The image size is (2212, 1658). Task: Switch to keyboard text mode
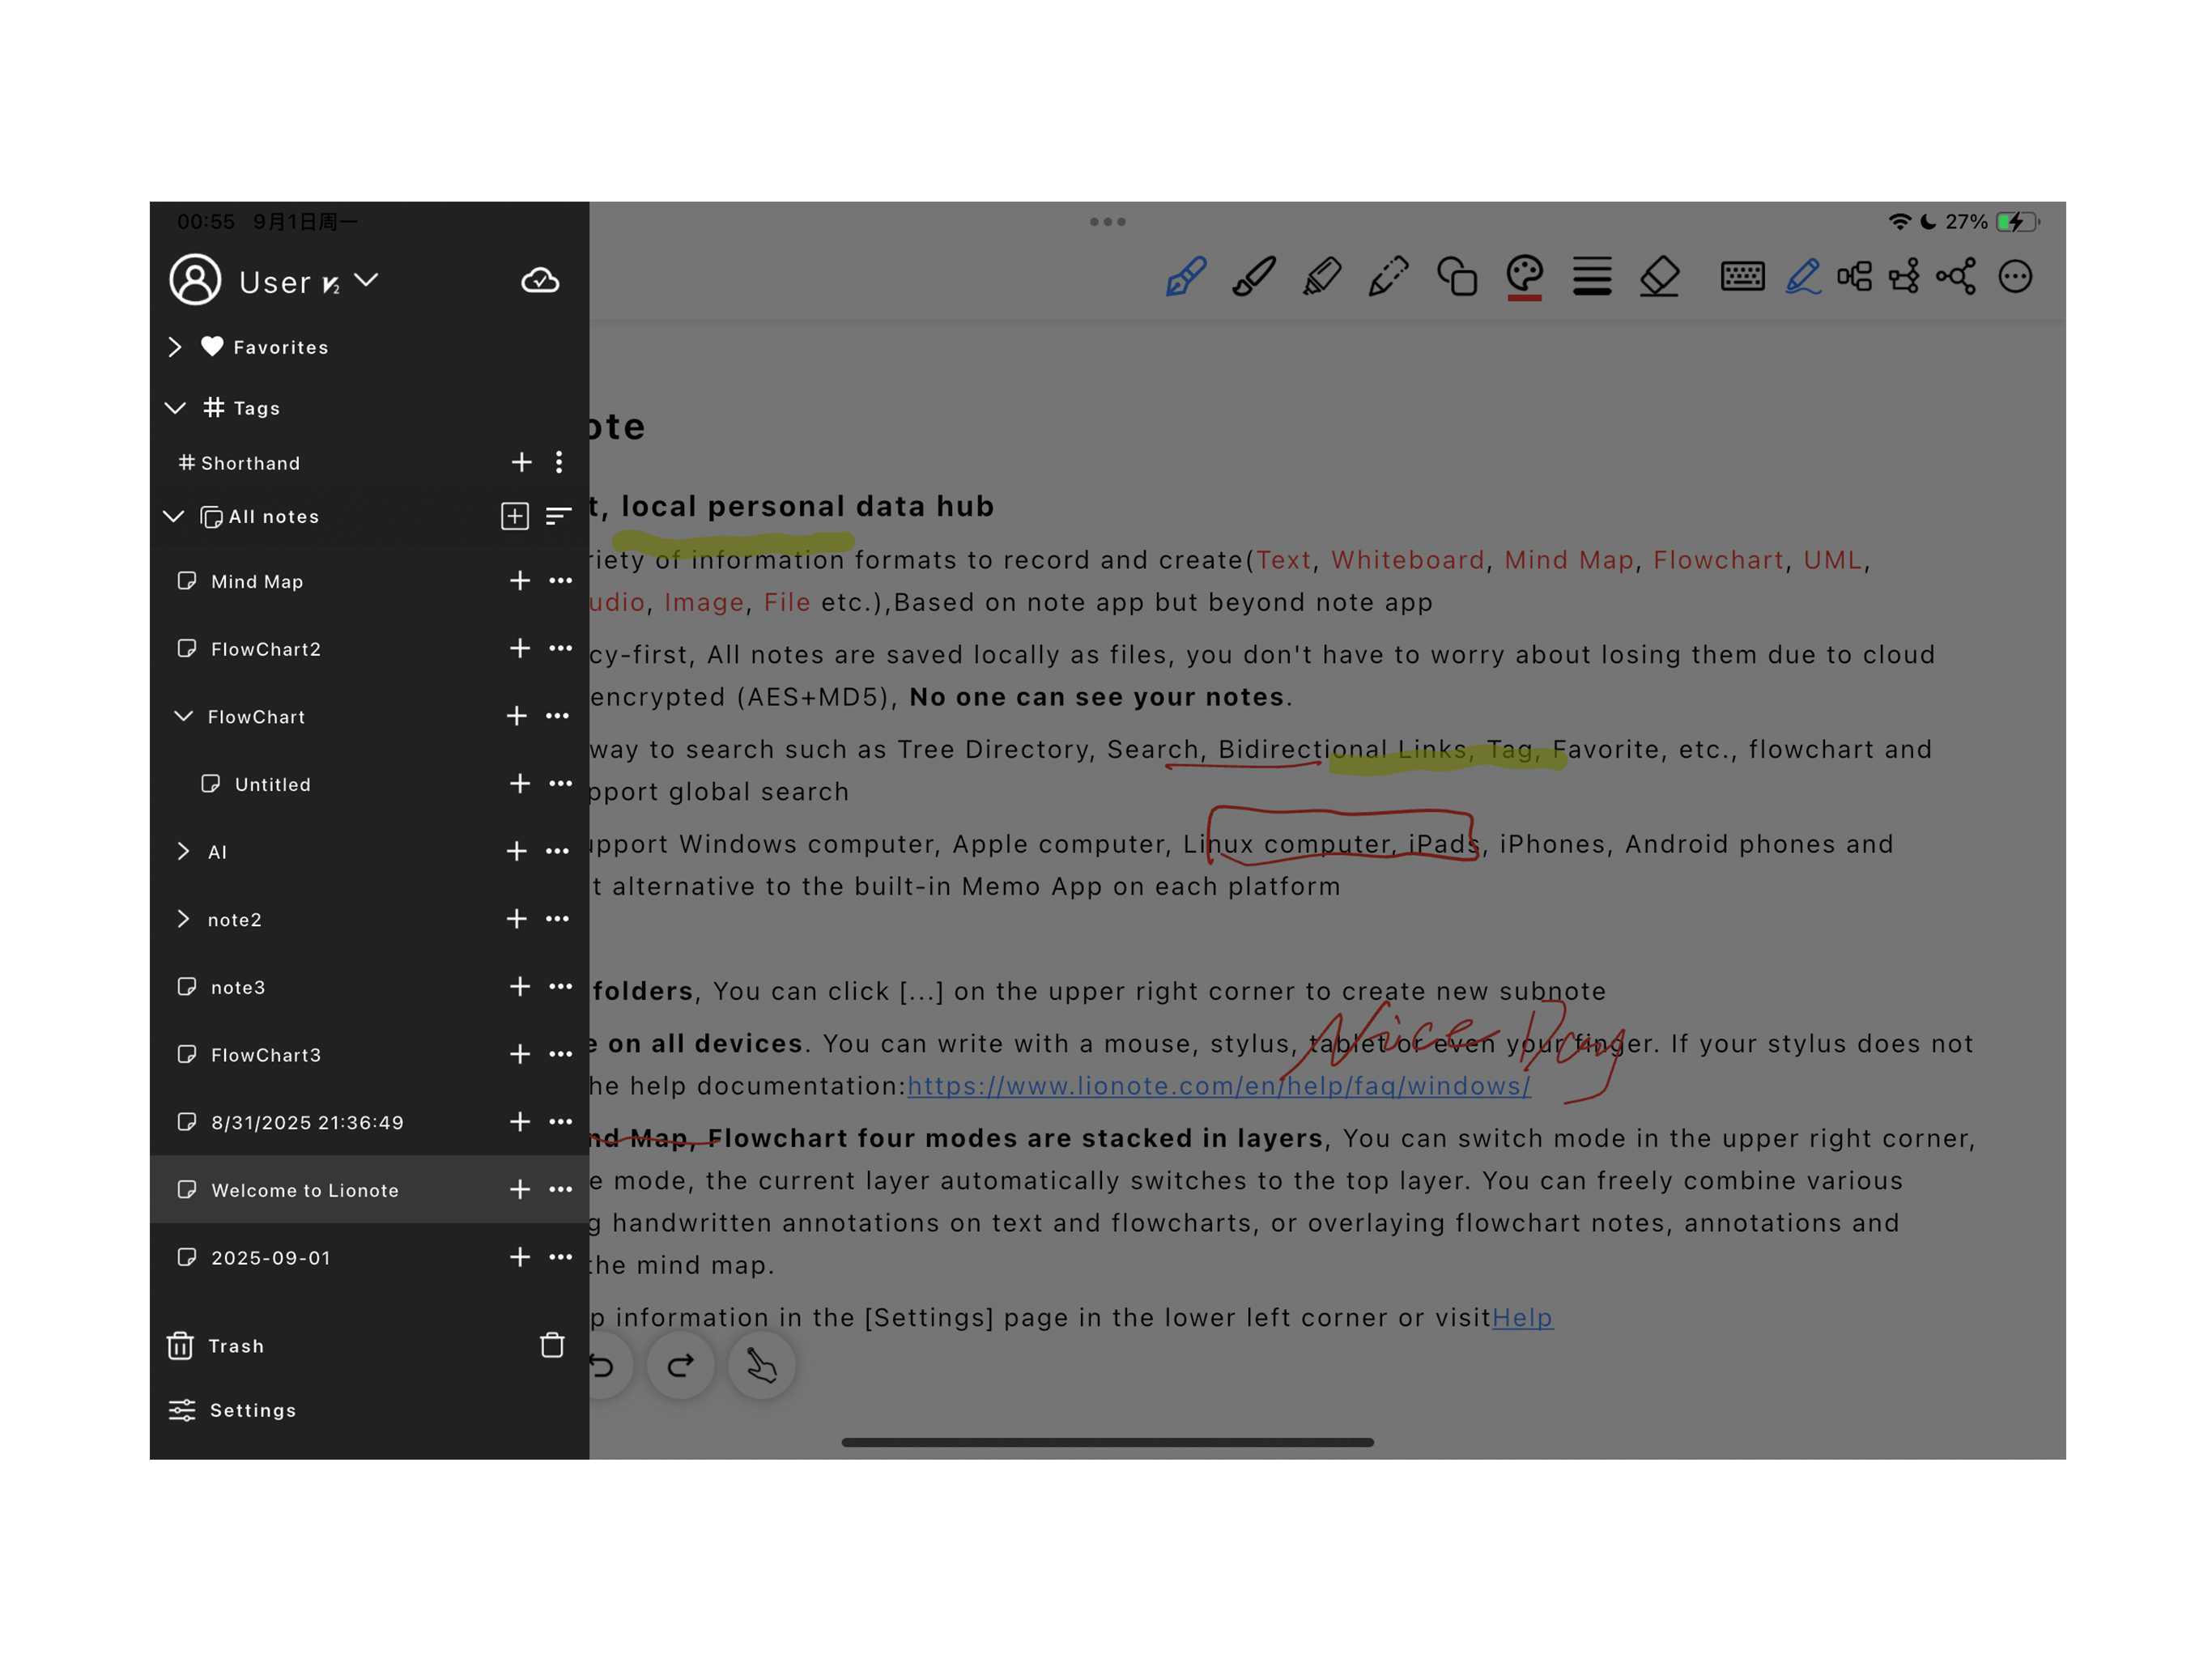click(1742, 276)
